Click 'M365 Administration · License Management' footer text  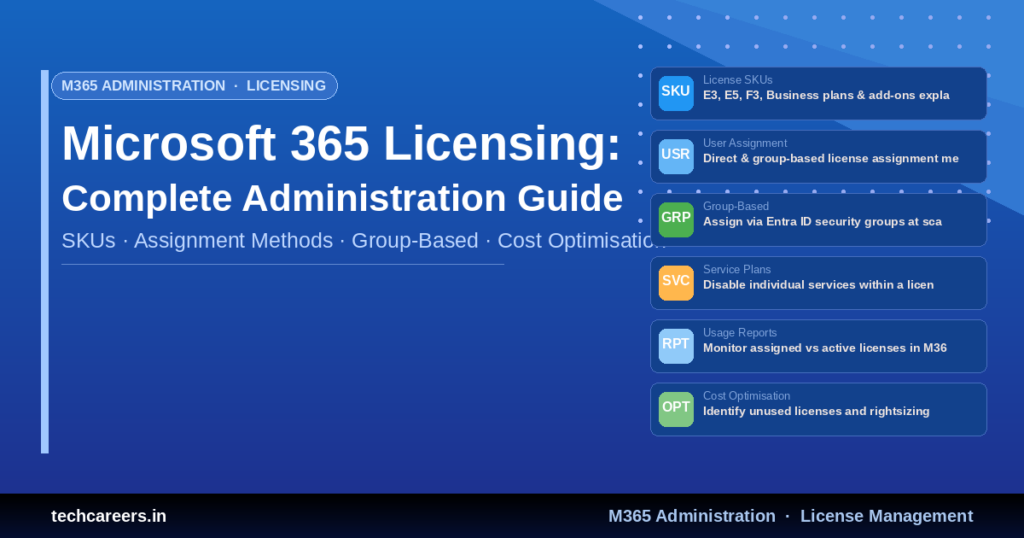[x=790, y=516]
